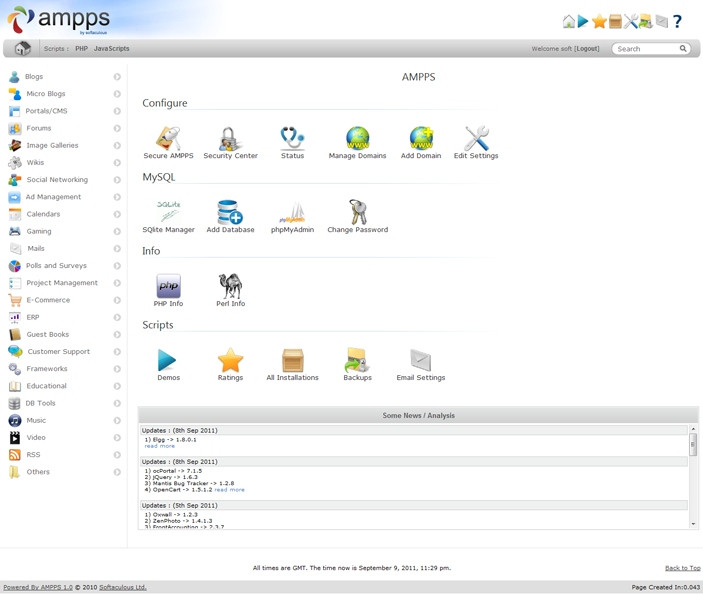Click the Backups folder icon

click(x=357, y=360)
